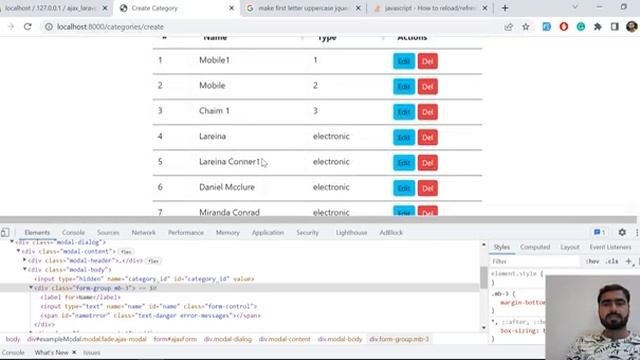The image size is (640, 360).
Task: Open the DevTools Lighthouse tab
Action: coord(351,233)
